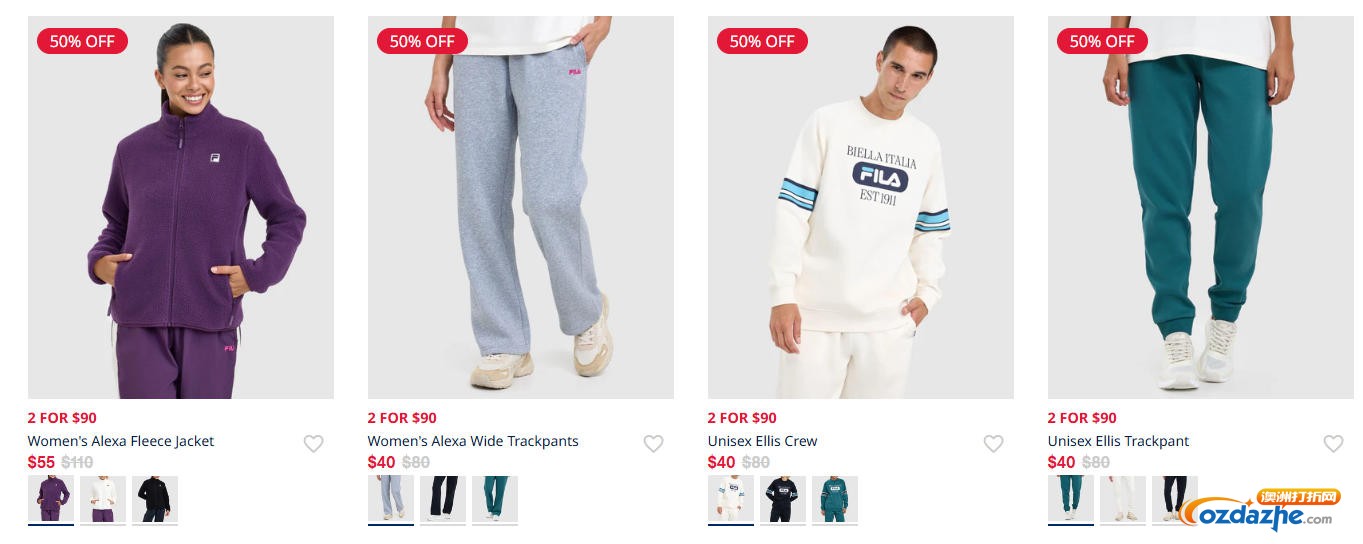Click the 2 FOR $90 offer under Ellis Trackpant
The height and width of the screenshot is (544, 1363).
click(1082, 418)
